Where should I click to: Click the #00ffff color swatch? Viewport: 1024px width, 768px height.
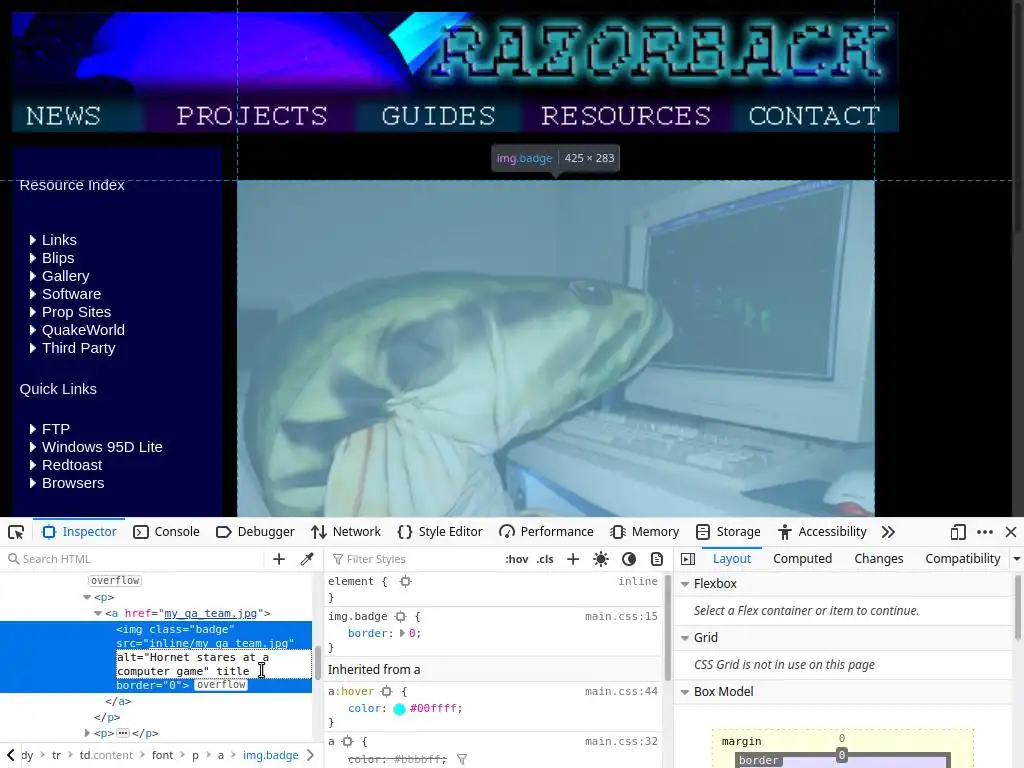click(400, 709)
